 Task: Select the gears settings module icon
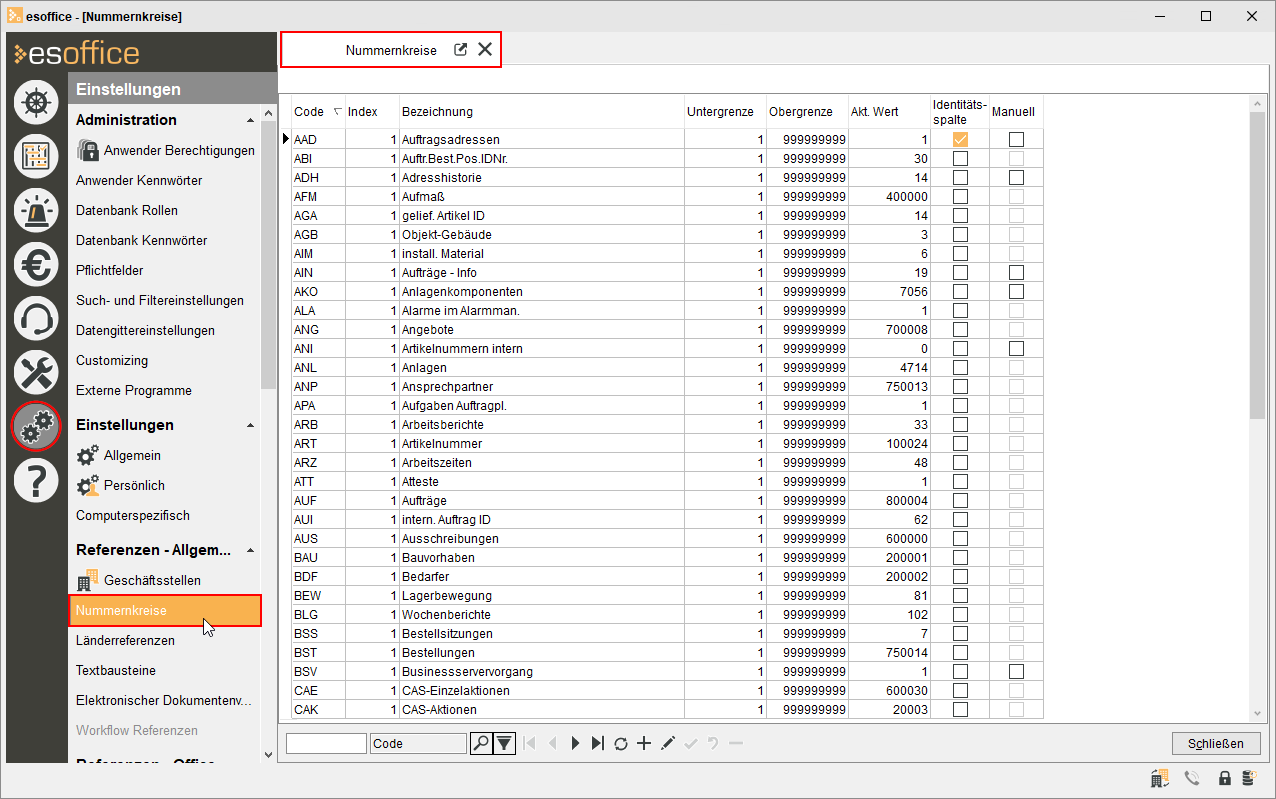pyautogui.click(x=36, y=426)
